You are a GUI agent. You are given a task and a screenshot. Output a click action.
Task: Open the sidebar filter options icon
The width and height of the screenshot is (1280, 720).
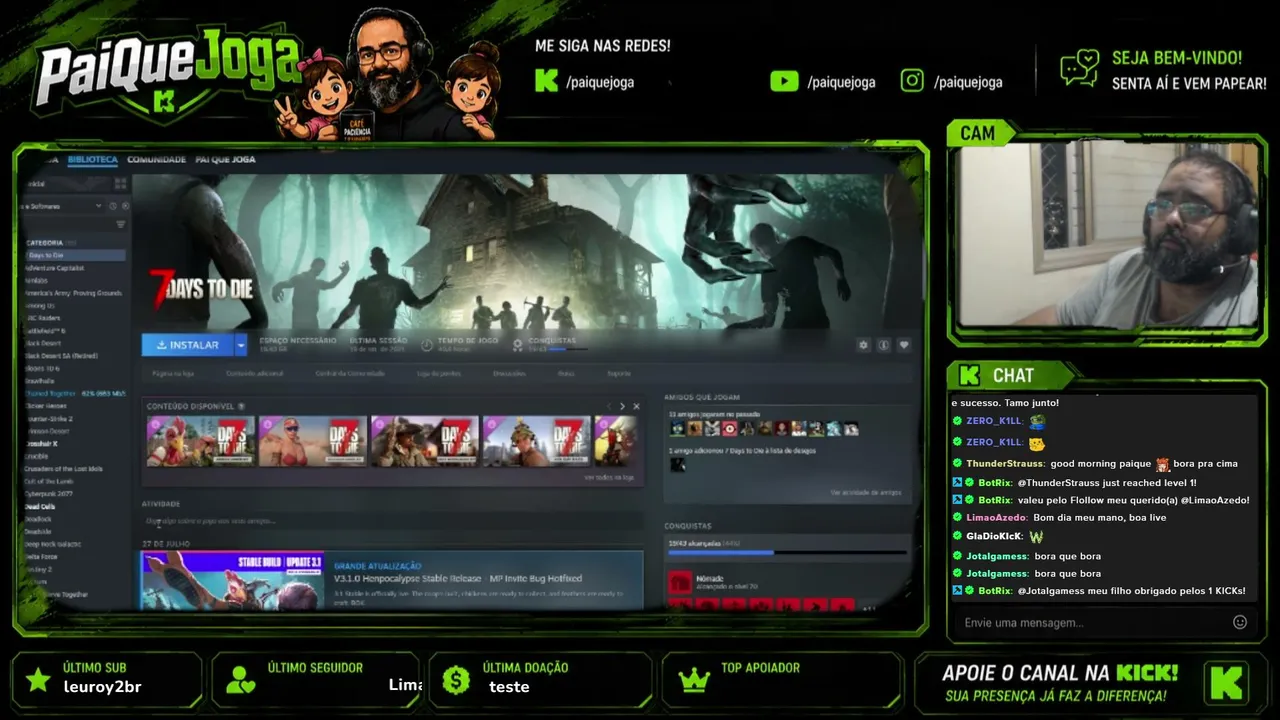click(x=120, y=225)
